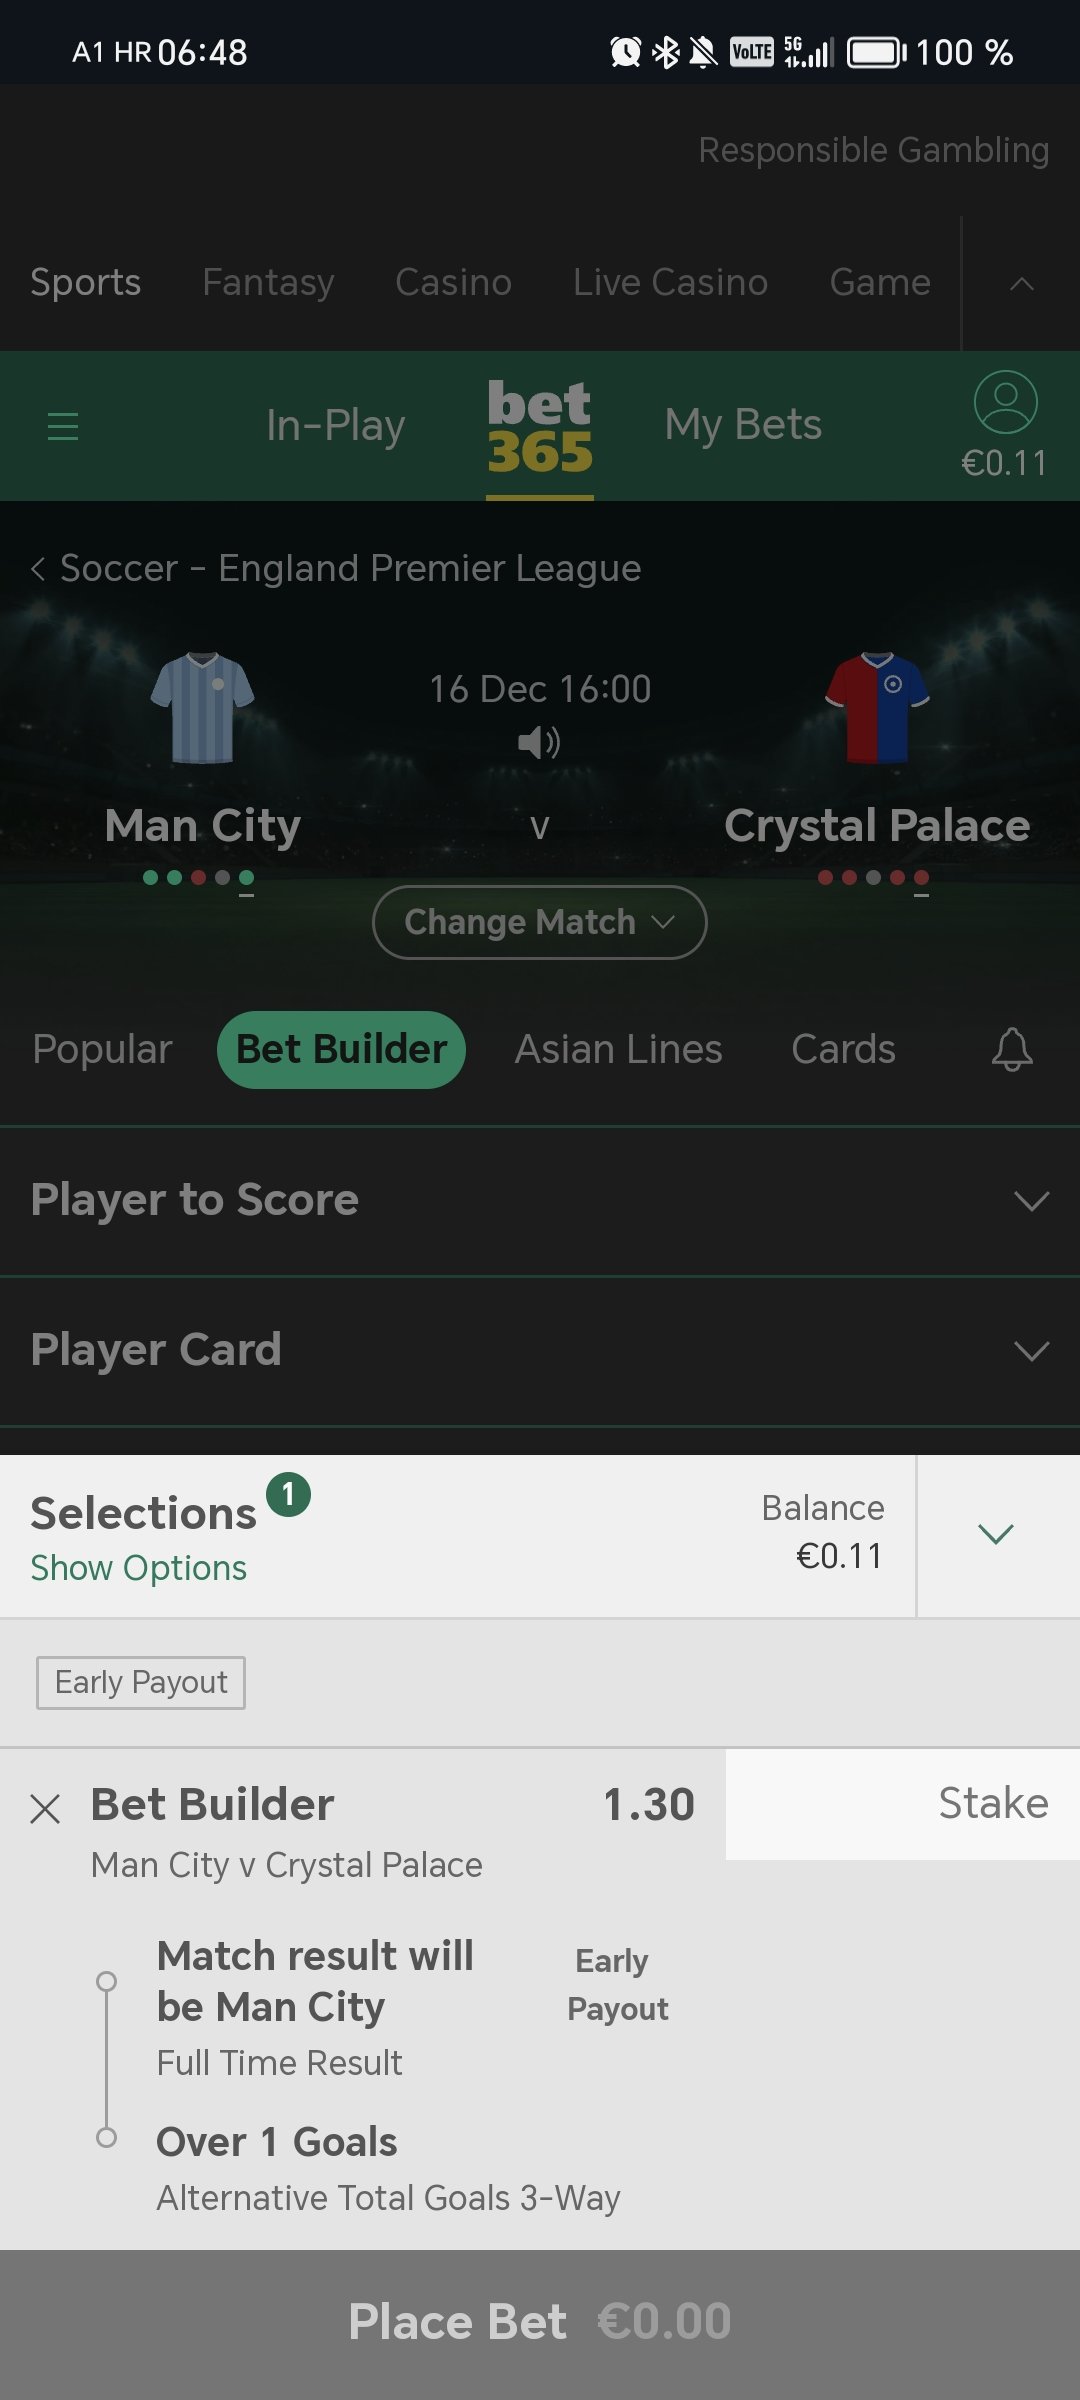Click the Show Options link
The height and width of the screenshot is (2400, 1080).
(138, 1568)
